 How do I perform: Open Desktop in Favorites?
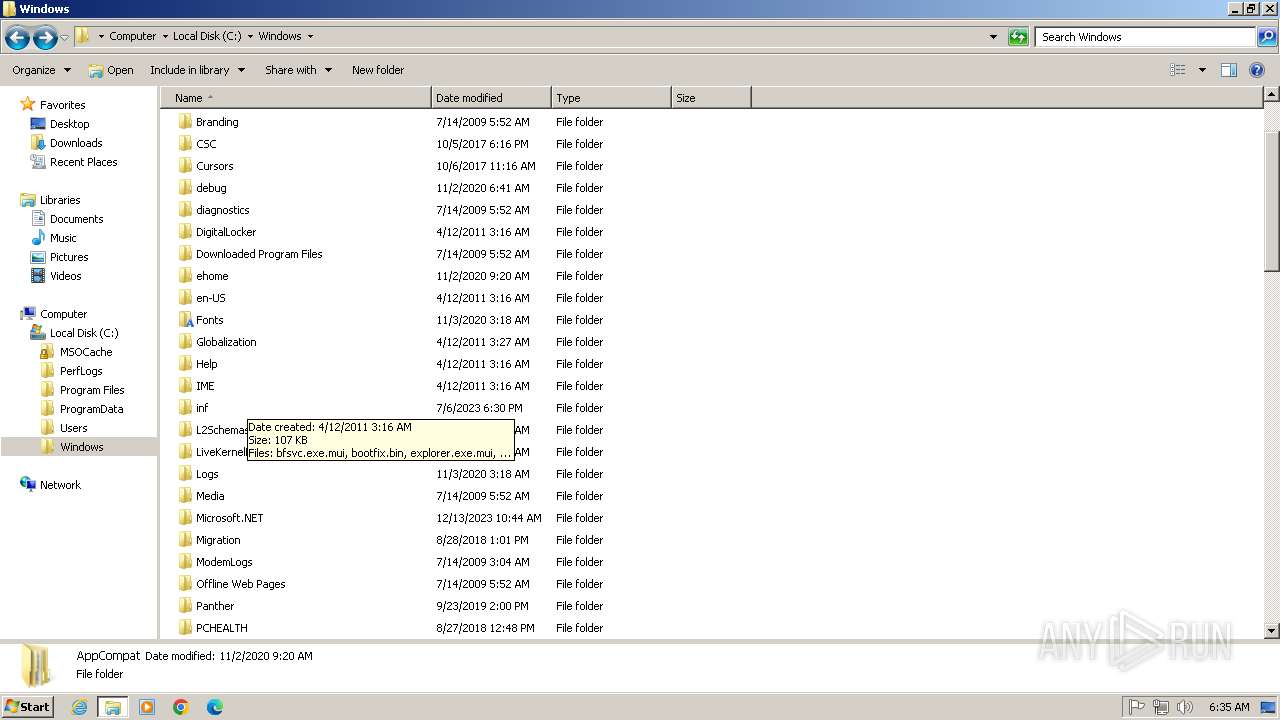tap(69, 124)
